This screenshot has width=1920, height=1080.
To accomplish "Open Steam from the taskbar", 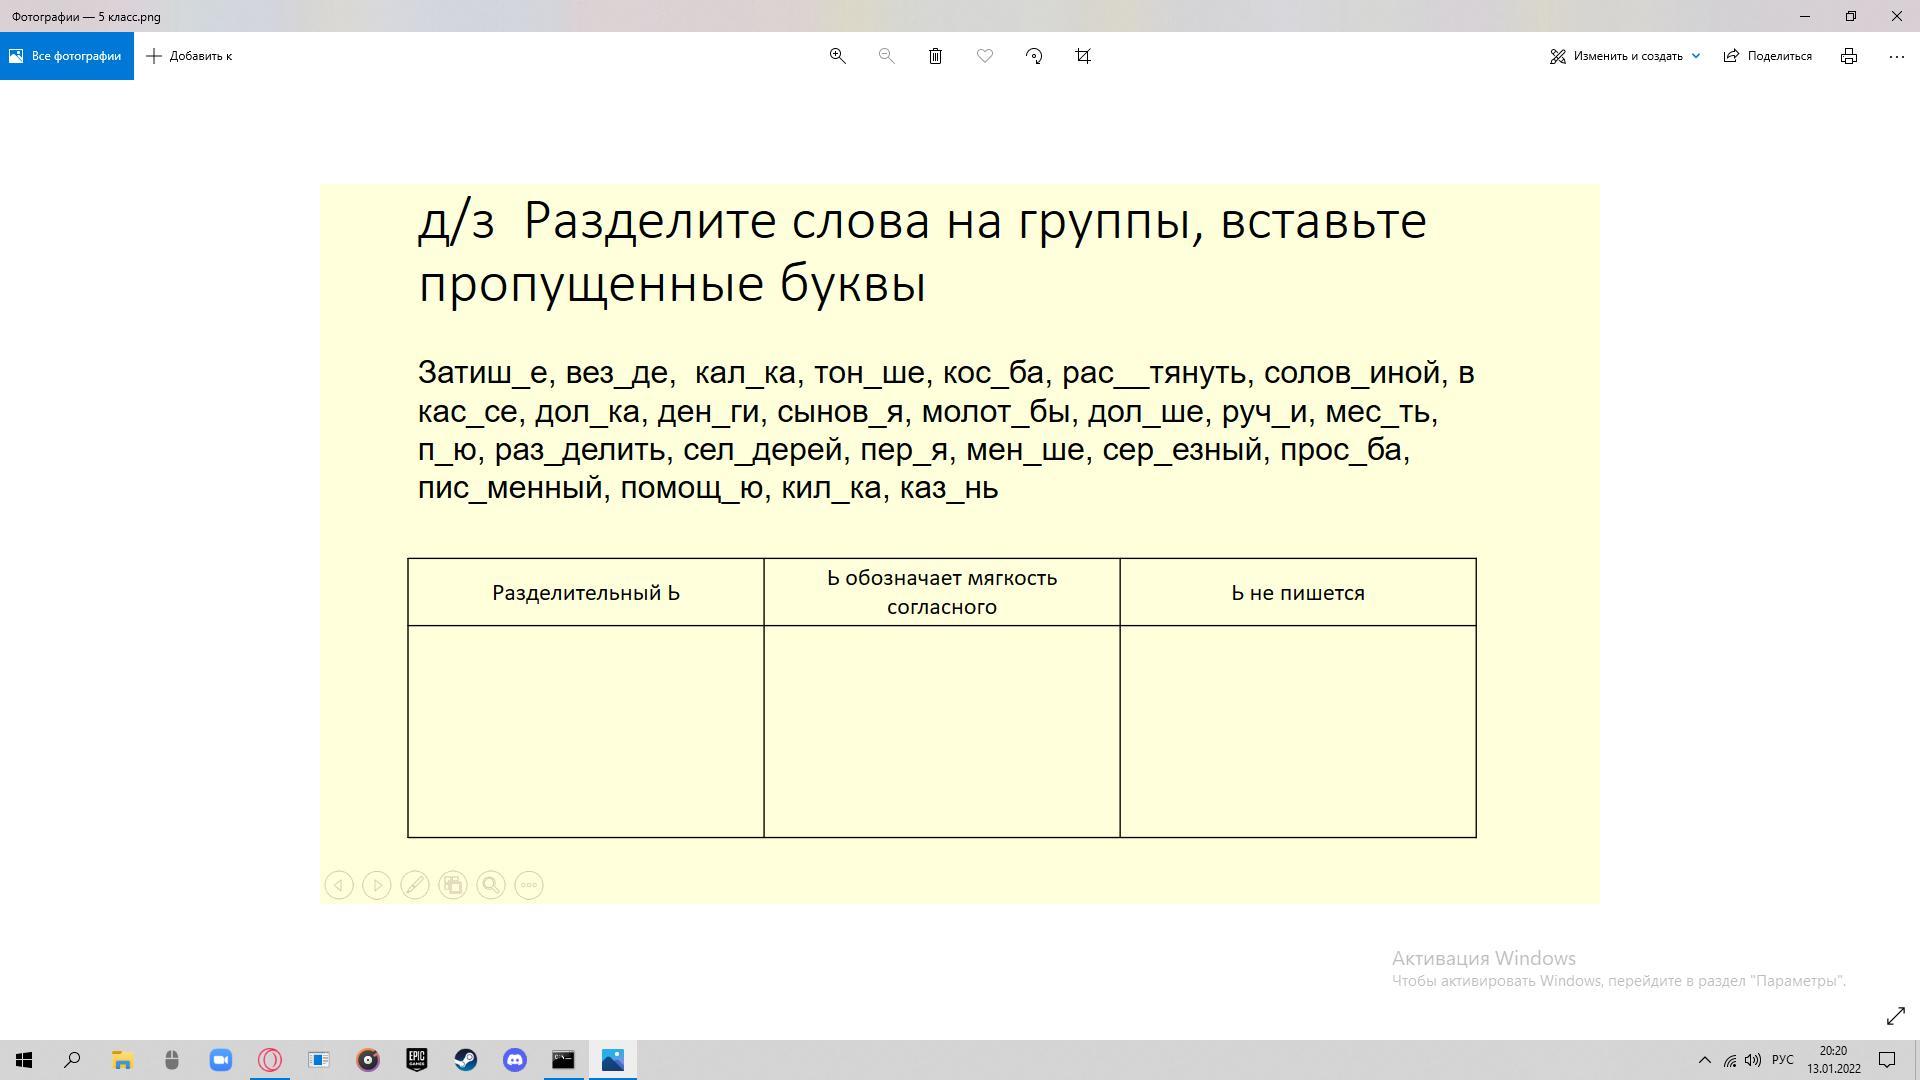I will 466,1060.
